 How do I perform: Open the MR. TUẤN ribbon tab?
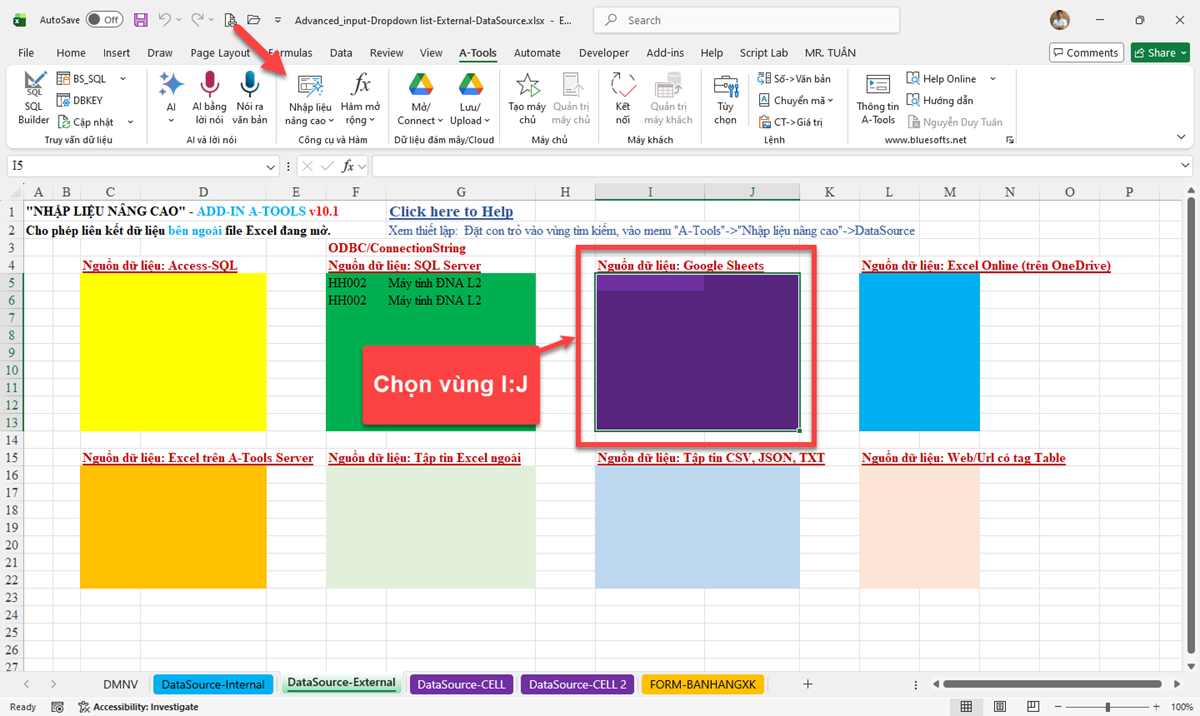point(832,53)
